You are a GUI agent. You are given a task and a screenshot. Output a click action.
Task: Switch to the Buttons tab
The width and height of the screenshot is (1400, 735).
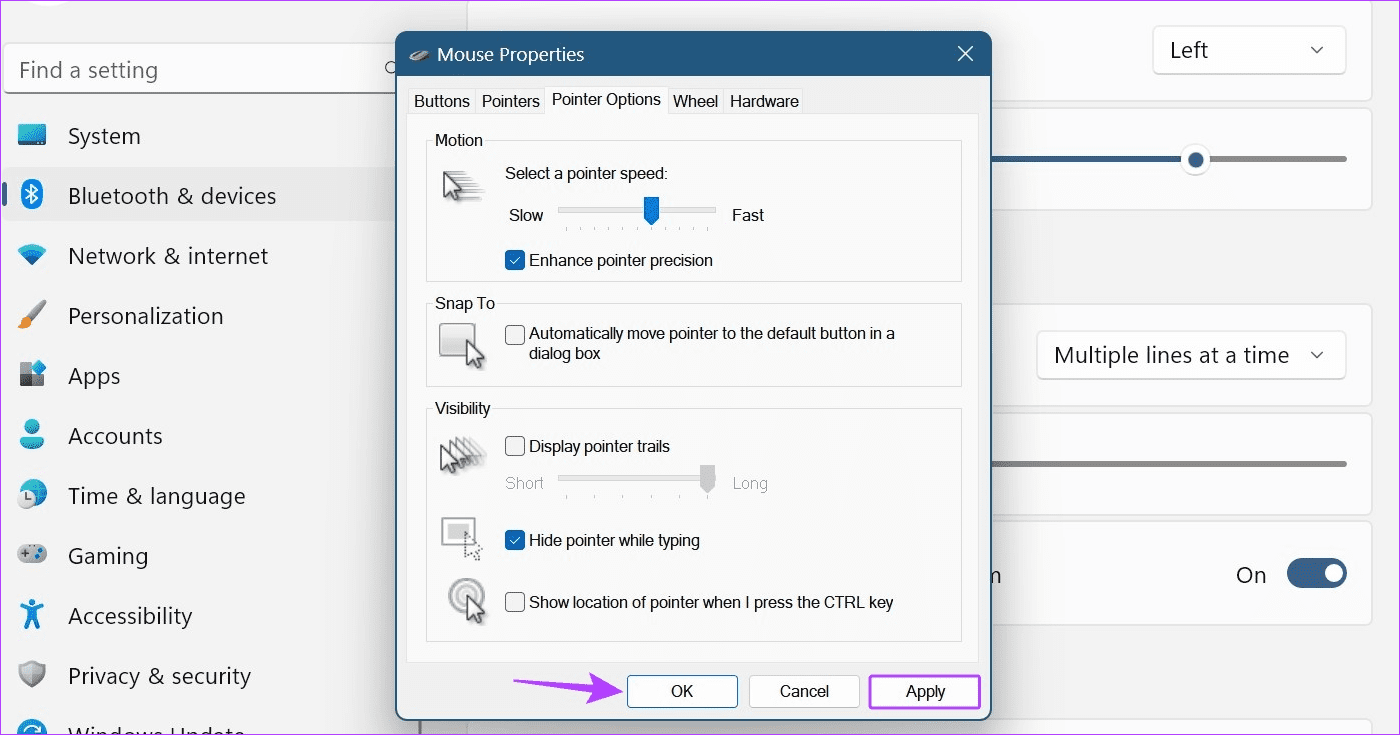click(442, 101)
